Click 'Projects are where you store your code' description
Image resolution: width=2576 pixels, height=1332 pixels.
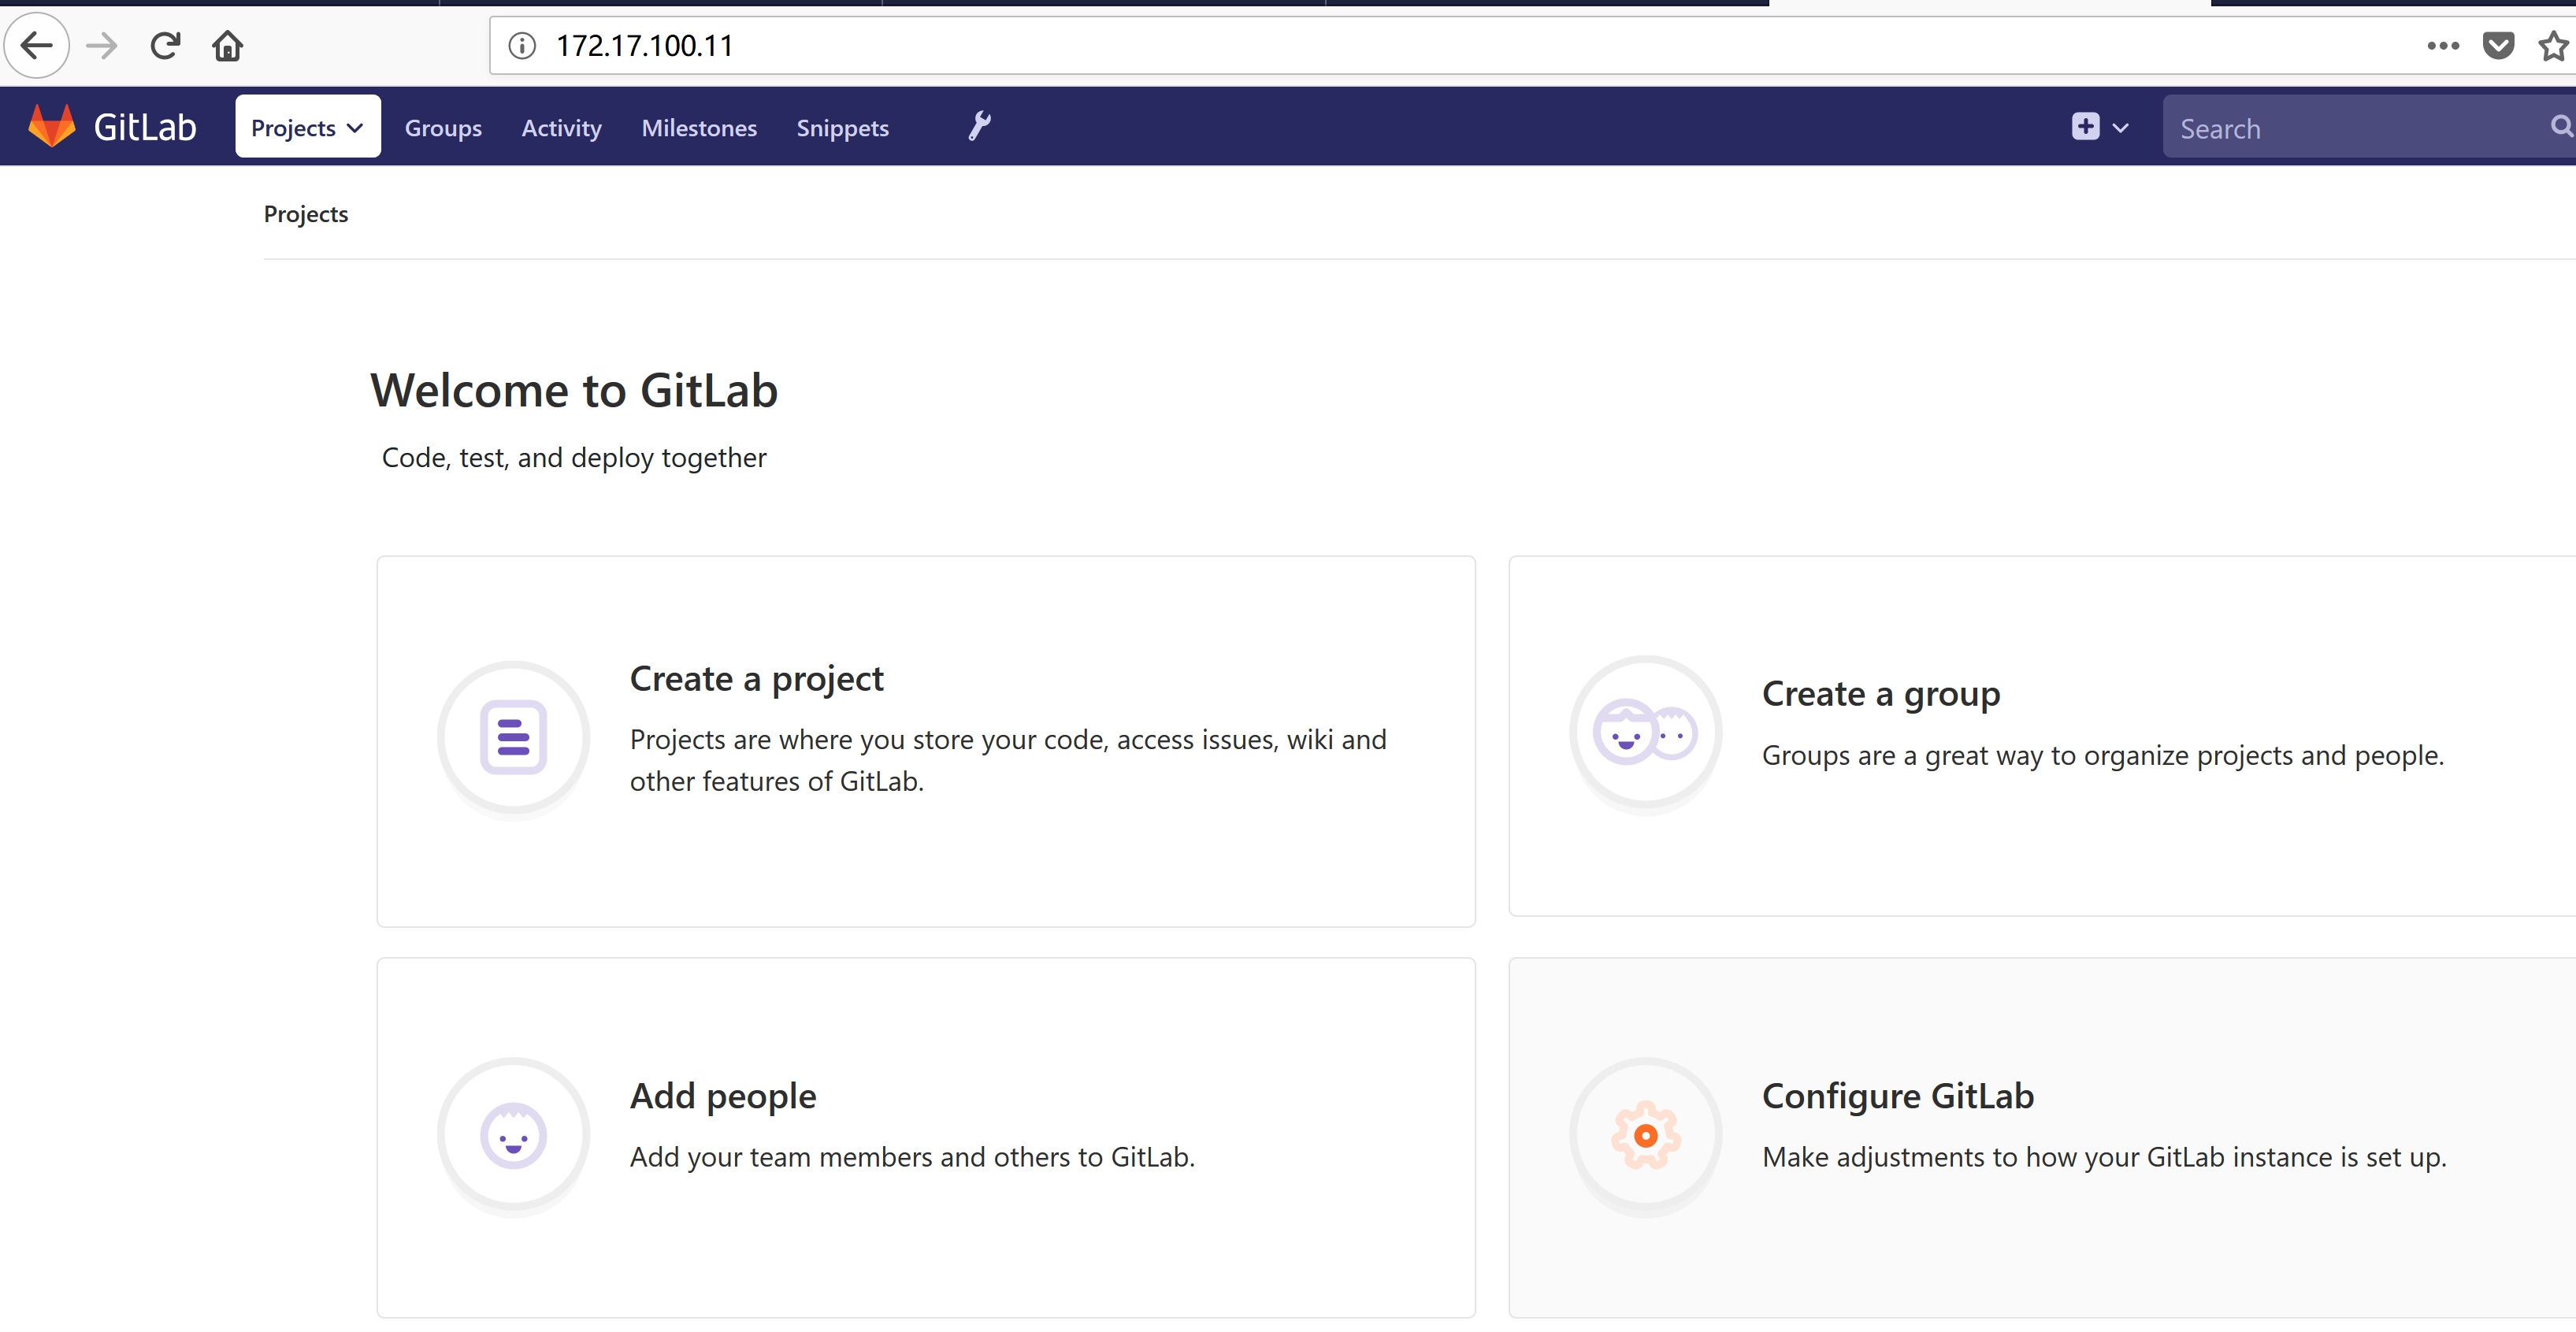coord(1008,760)
